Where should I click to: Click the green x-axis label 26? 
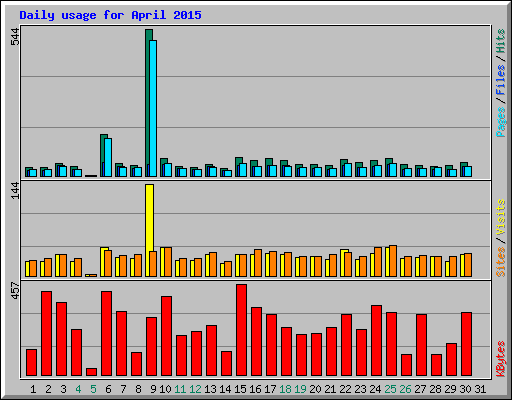pos(405,389)
